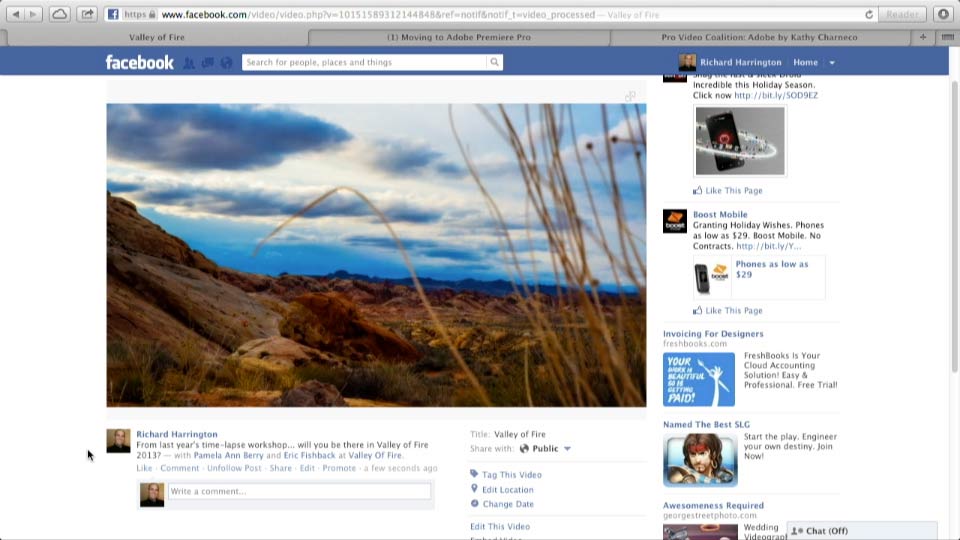
Task: Click the Safari share icon
Action: [x=88, y=14]
